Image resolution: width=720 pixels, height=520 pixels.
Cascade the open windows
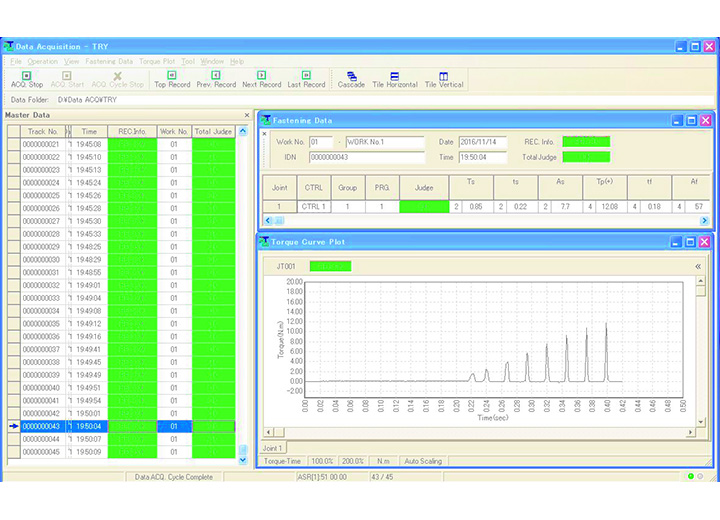pyautogui.click(x=351, y=79)
